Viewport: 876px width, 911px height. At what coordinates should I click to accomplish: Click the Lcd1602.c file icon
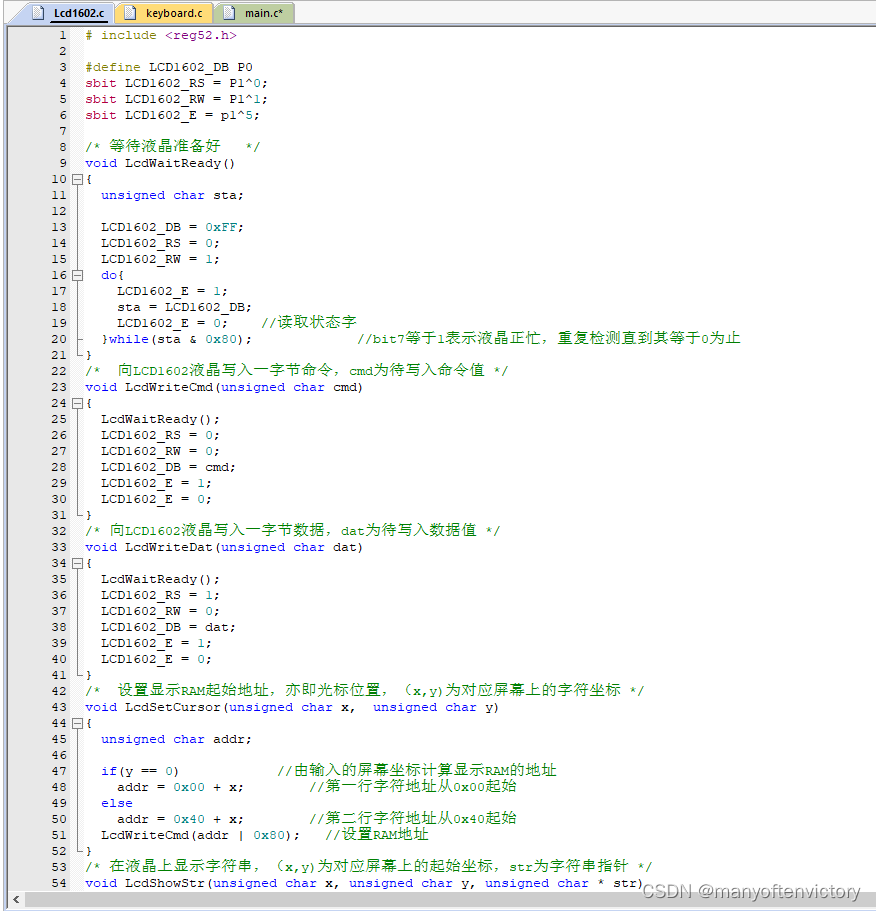38,13
